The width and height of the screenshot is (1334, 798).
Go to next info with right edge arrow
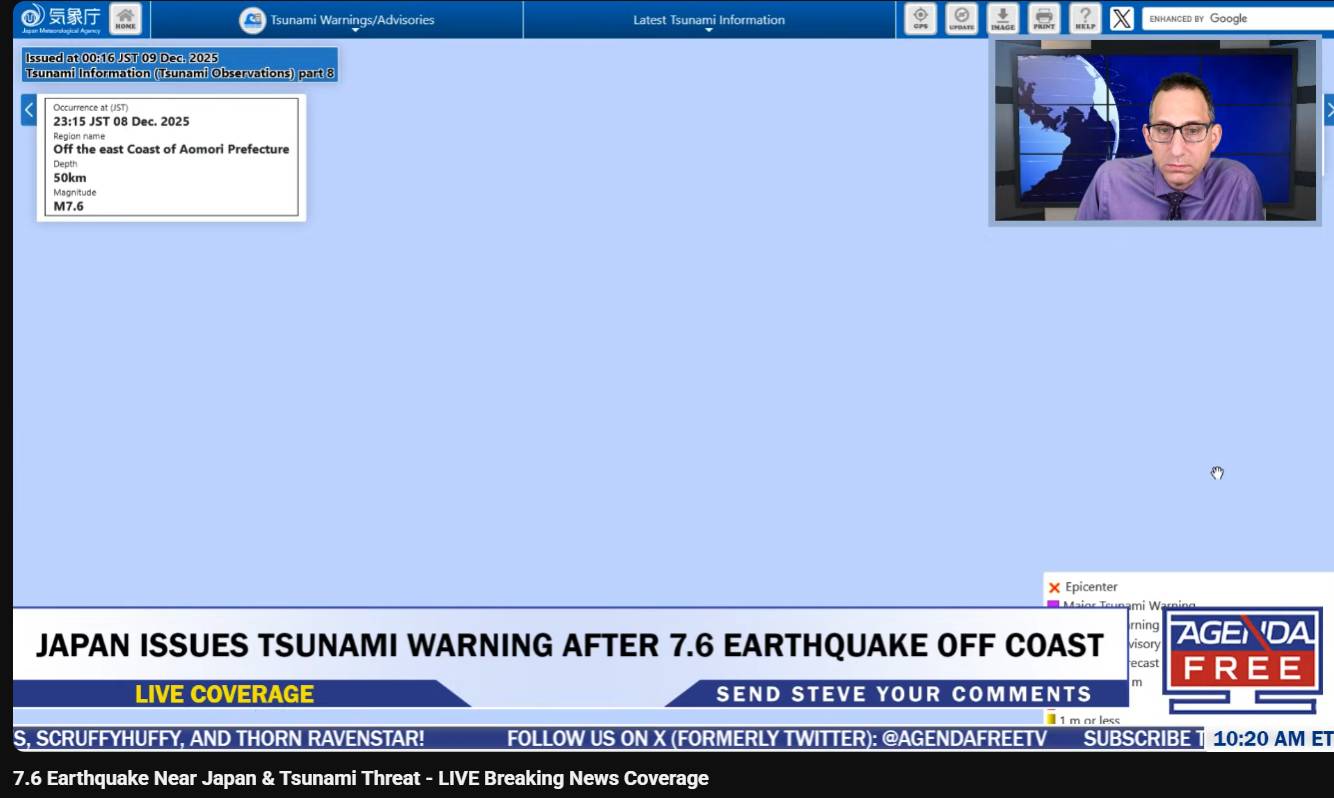[x=1329, y=110]
